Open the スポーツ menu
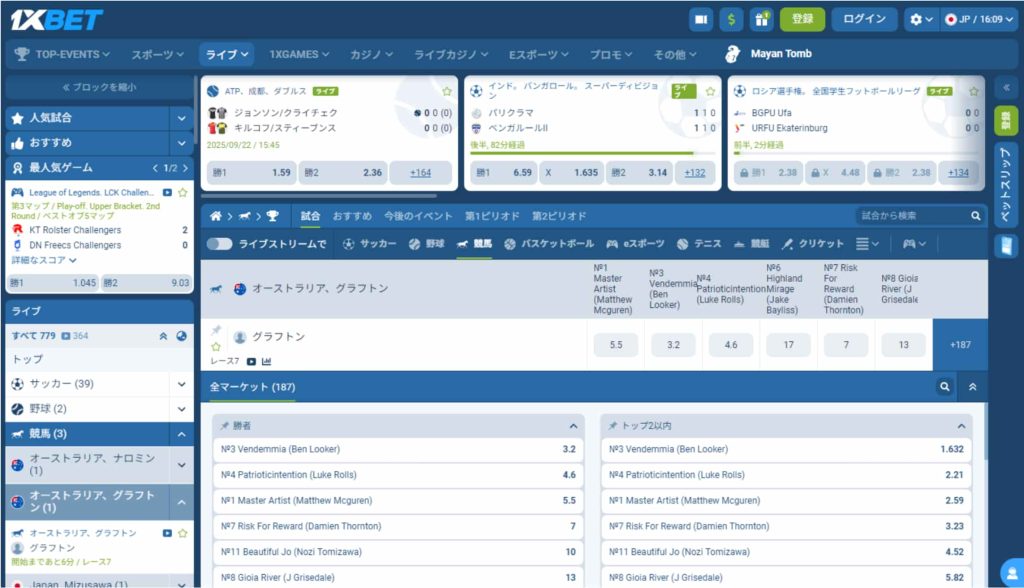This screenshot has height=588, width=1024. point(157,54)
